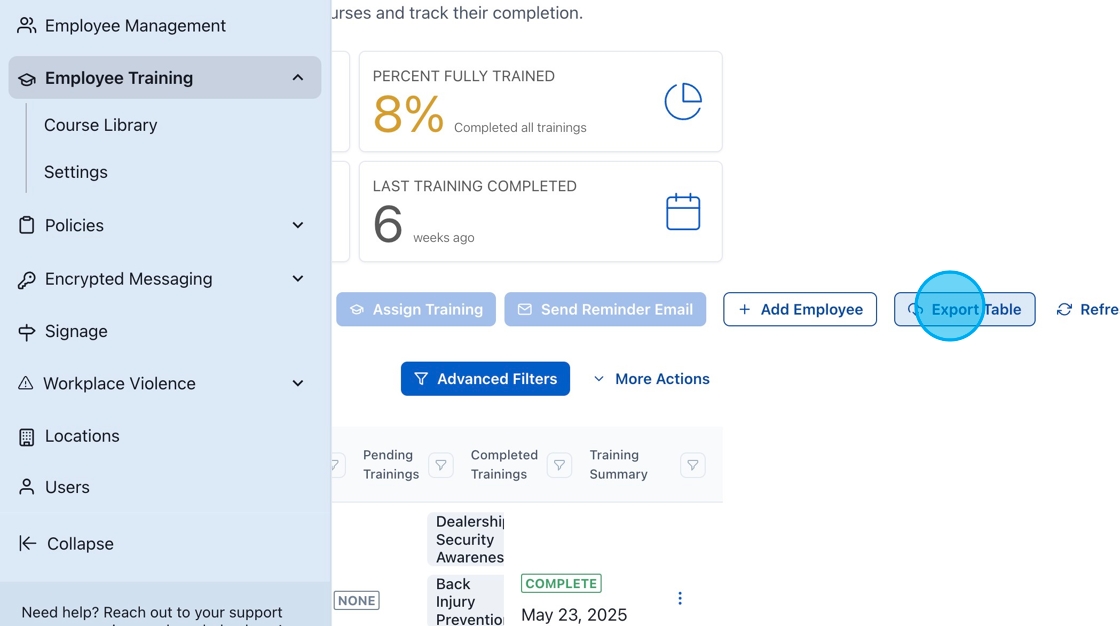Screen dimensions: 1120x626
Task: Open Settings under Employee Training
Action: [75, 171]
